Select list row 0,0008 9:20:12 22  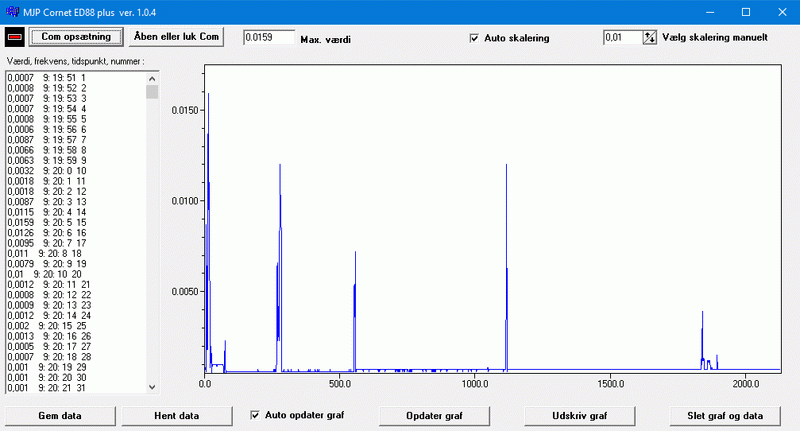(76, 295)
